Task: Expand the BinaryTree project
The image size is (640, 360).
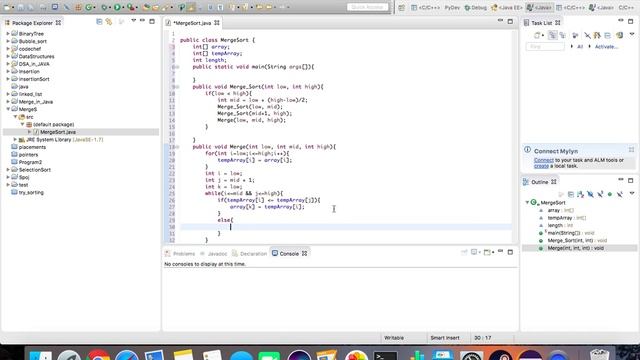Action: (8, 34)
